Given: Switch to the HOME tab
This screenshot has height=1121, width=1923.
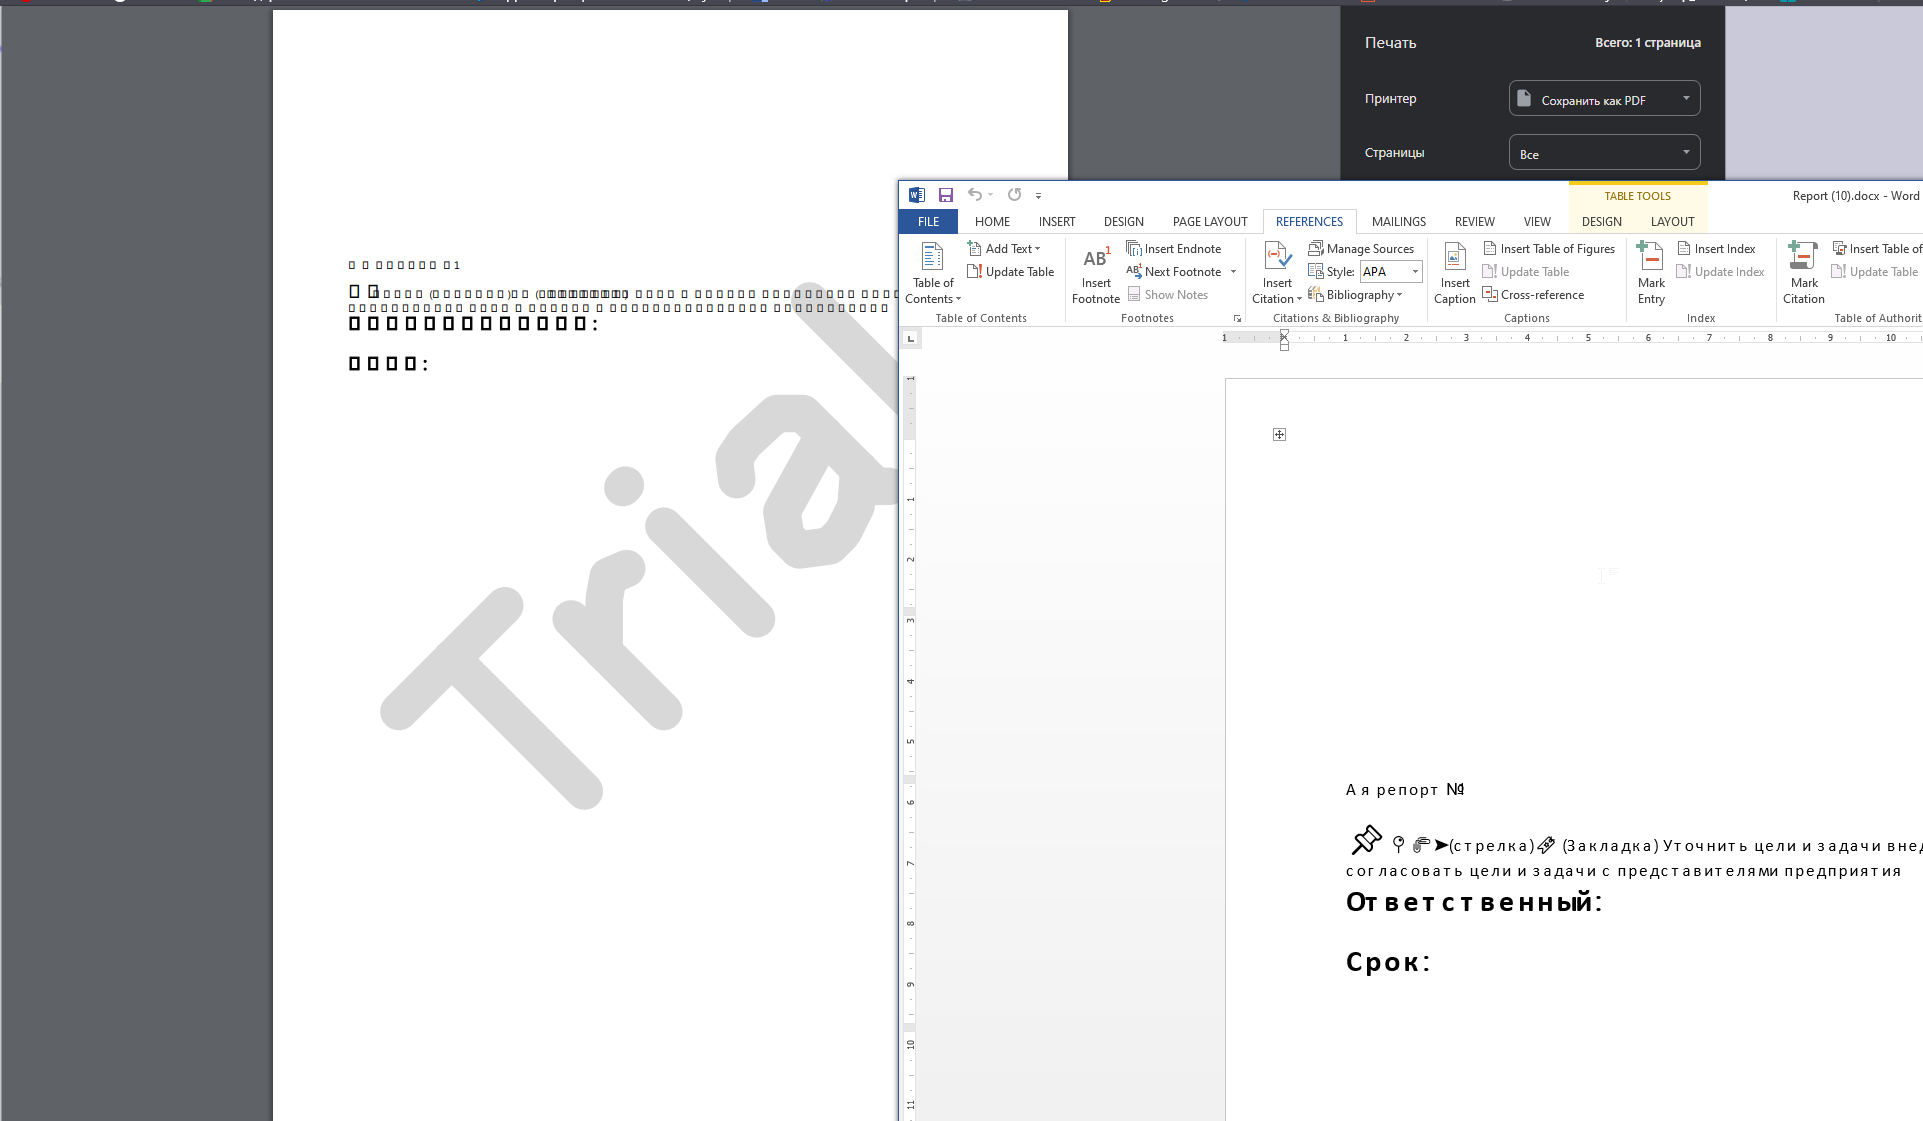Looking at the screenshot, I should [x=992, y=222].
